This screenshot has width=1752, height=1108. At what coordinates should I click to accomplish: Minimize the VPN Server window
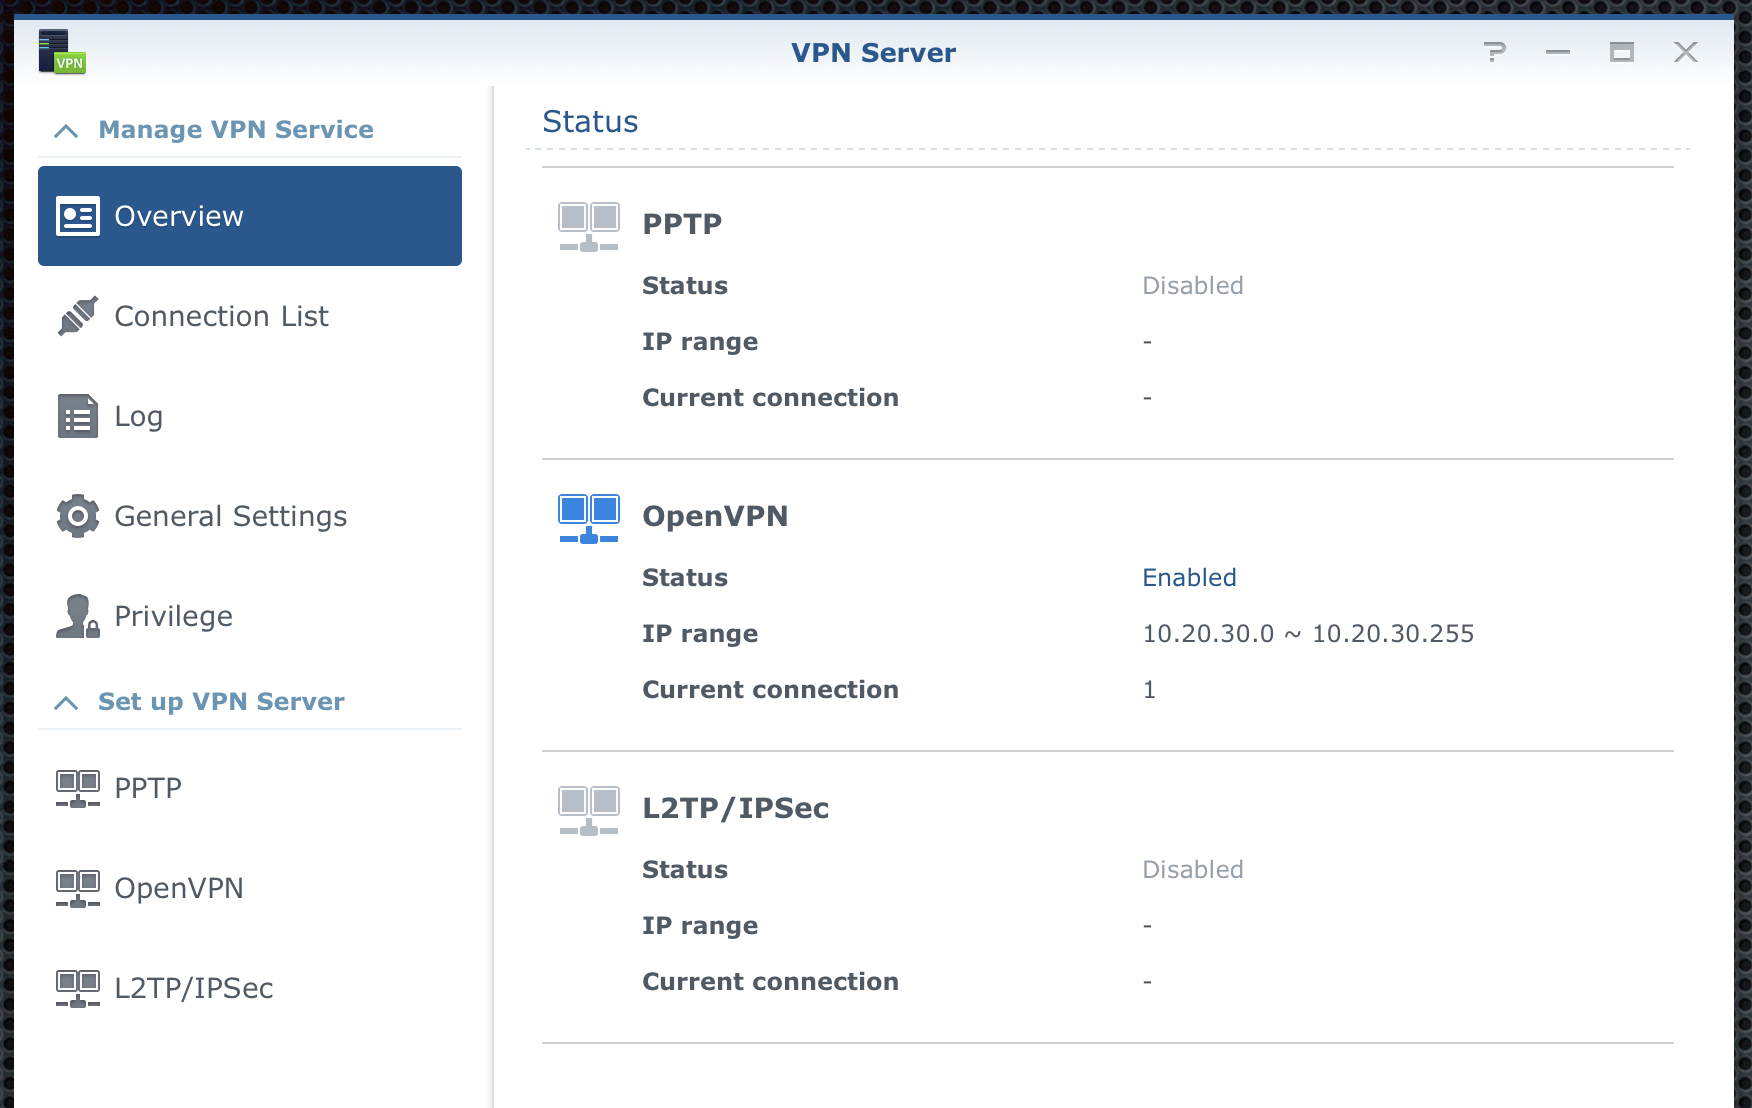[1558, 52]
